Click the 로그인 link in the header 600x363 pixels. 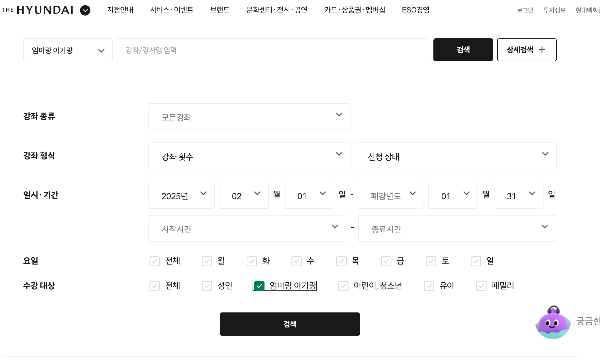(525, 10)
